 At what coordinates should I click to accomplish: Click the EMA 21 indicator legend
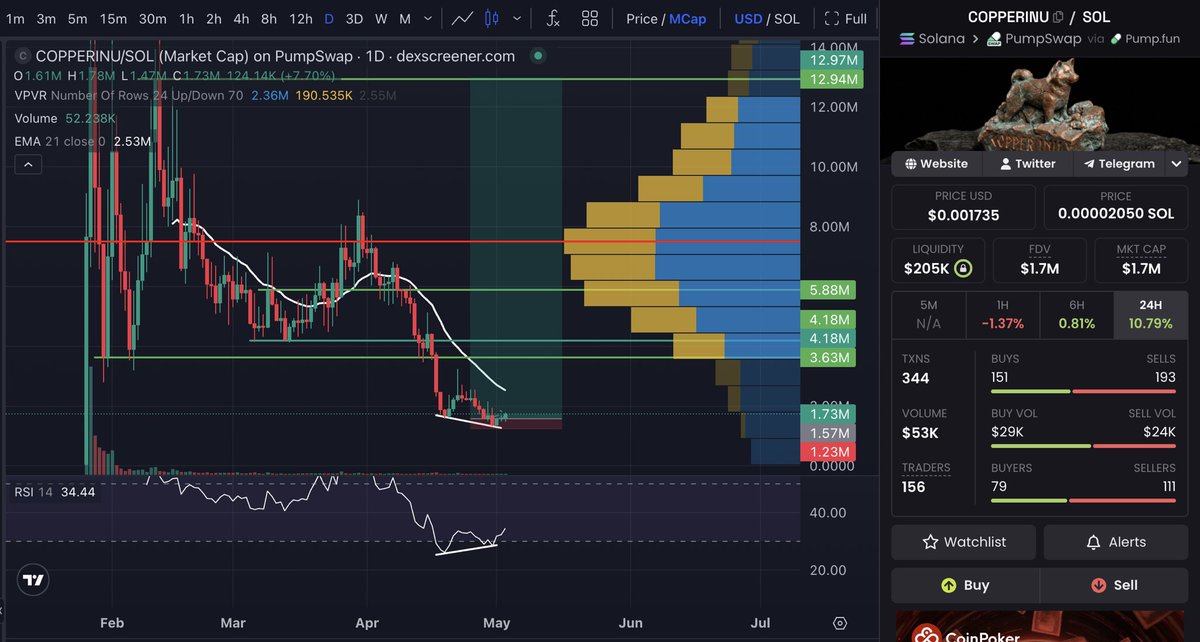click(x=83, y=141)
